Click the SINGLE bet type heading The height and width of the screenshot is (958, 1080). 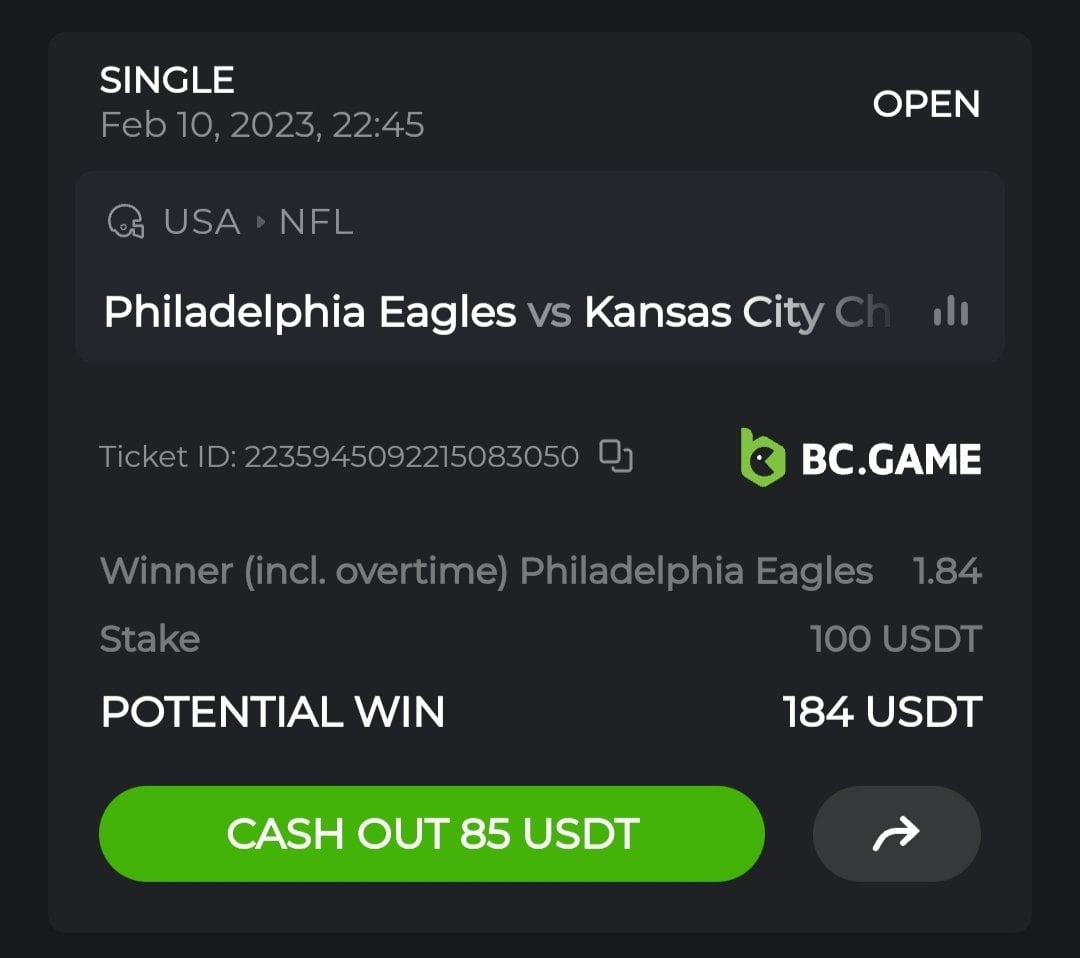(167, 80)
